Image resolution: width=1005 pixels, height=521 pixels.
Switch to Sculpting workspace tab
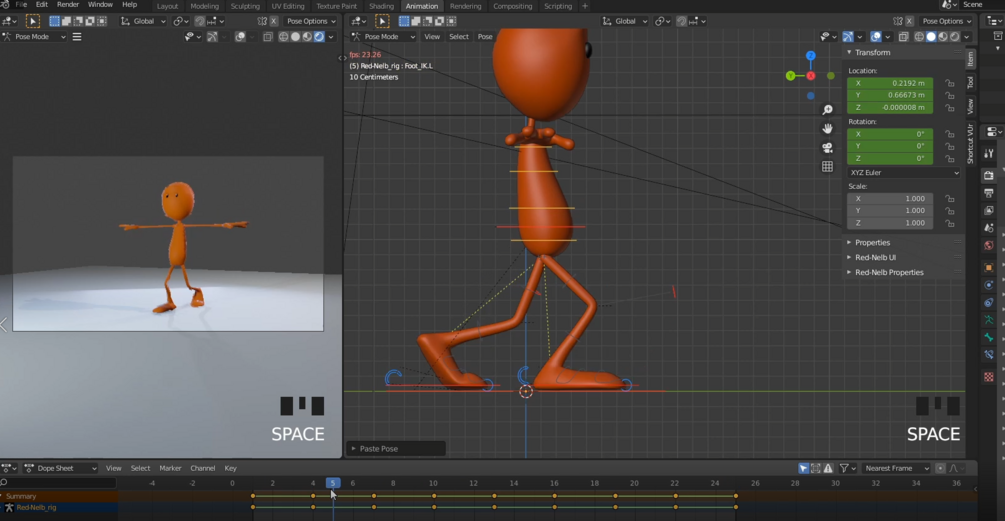click(245, 6)
